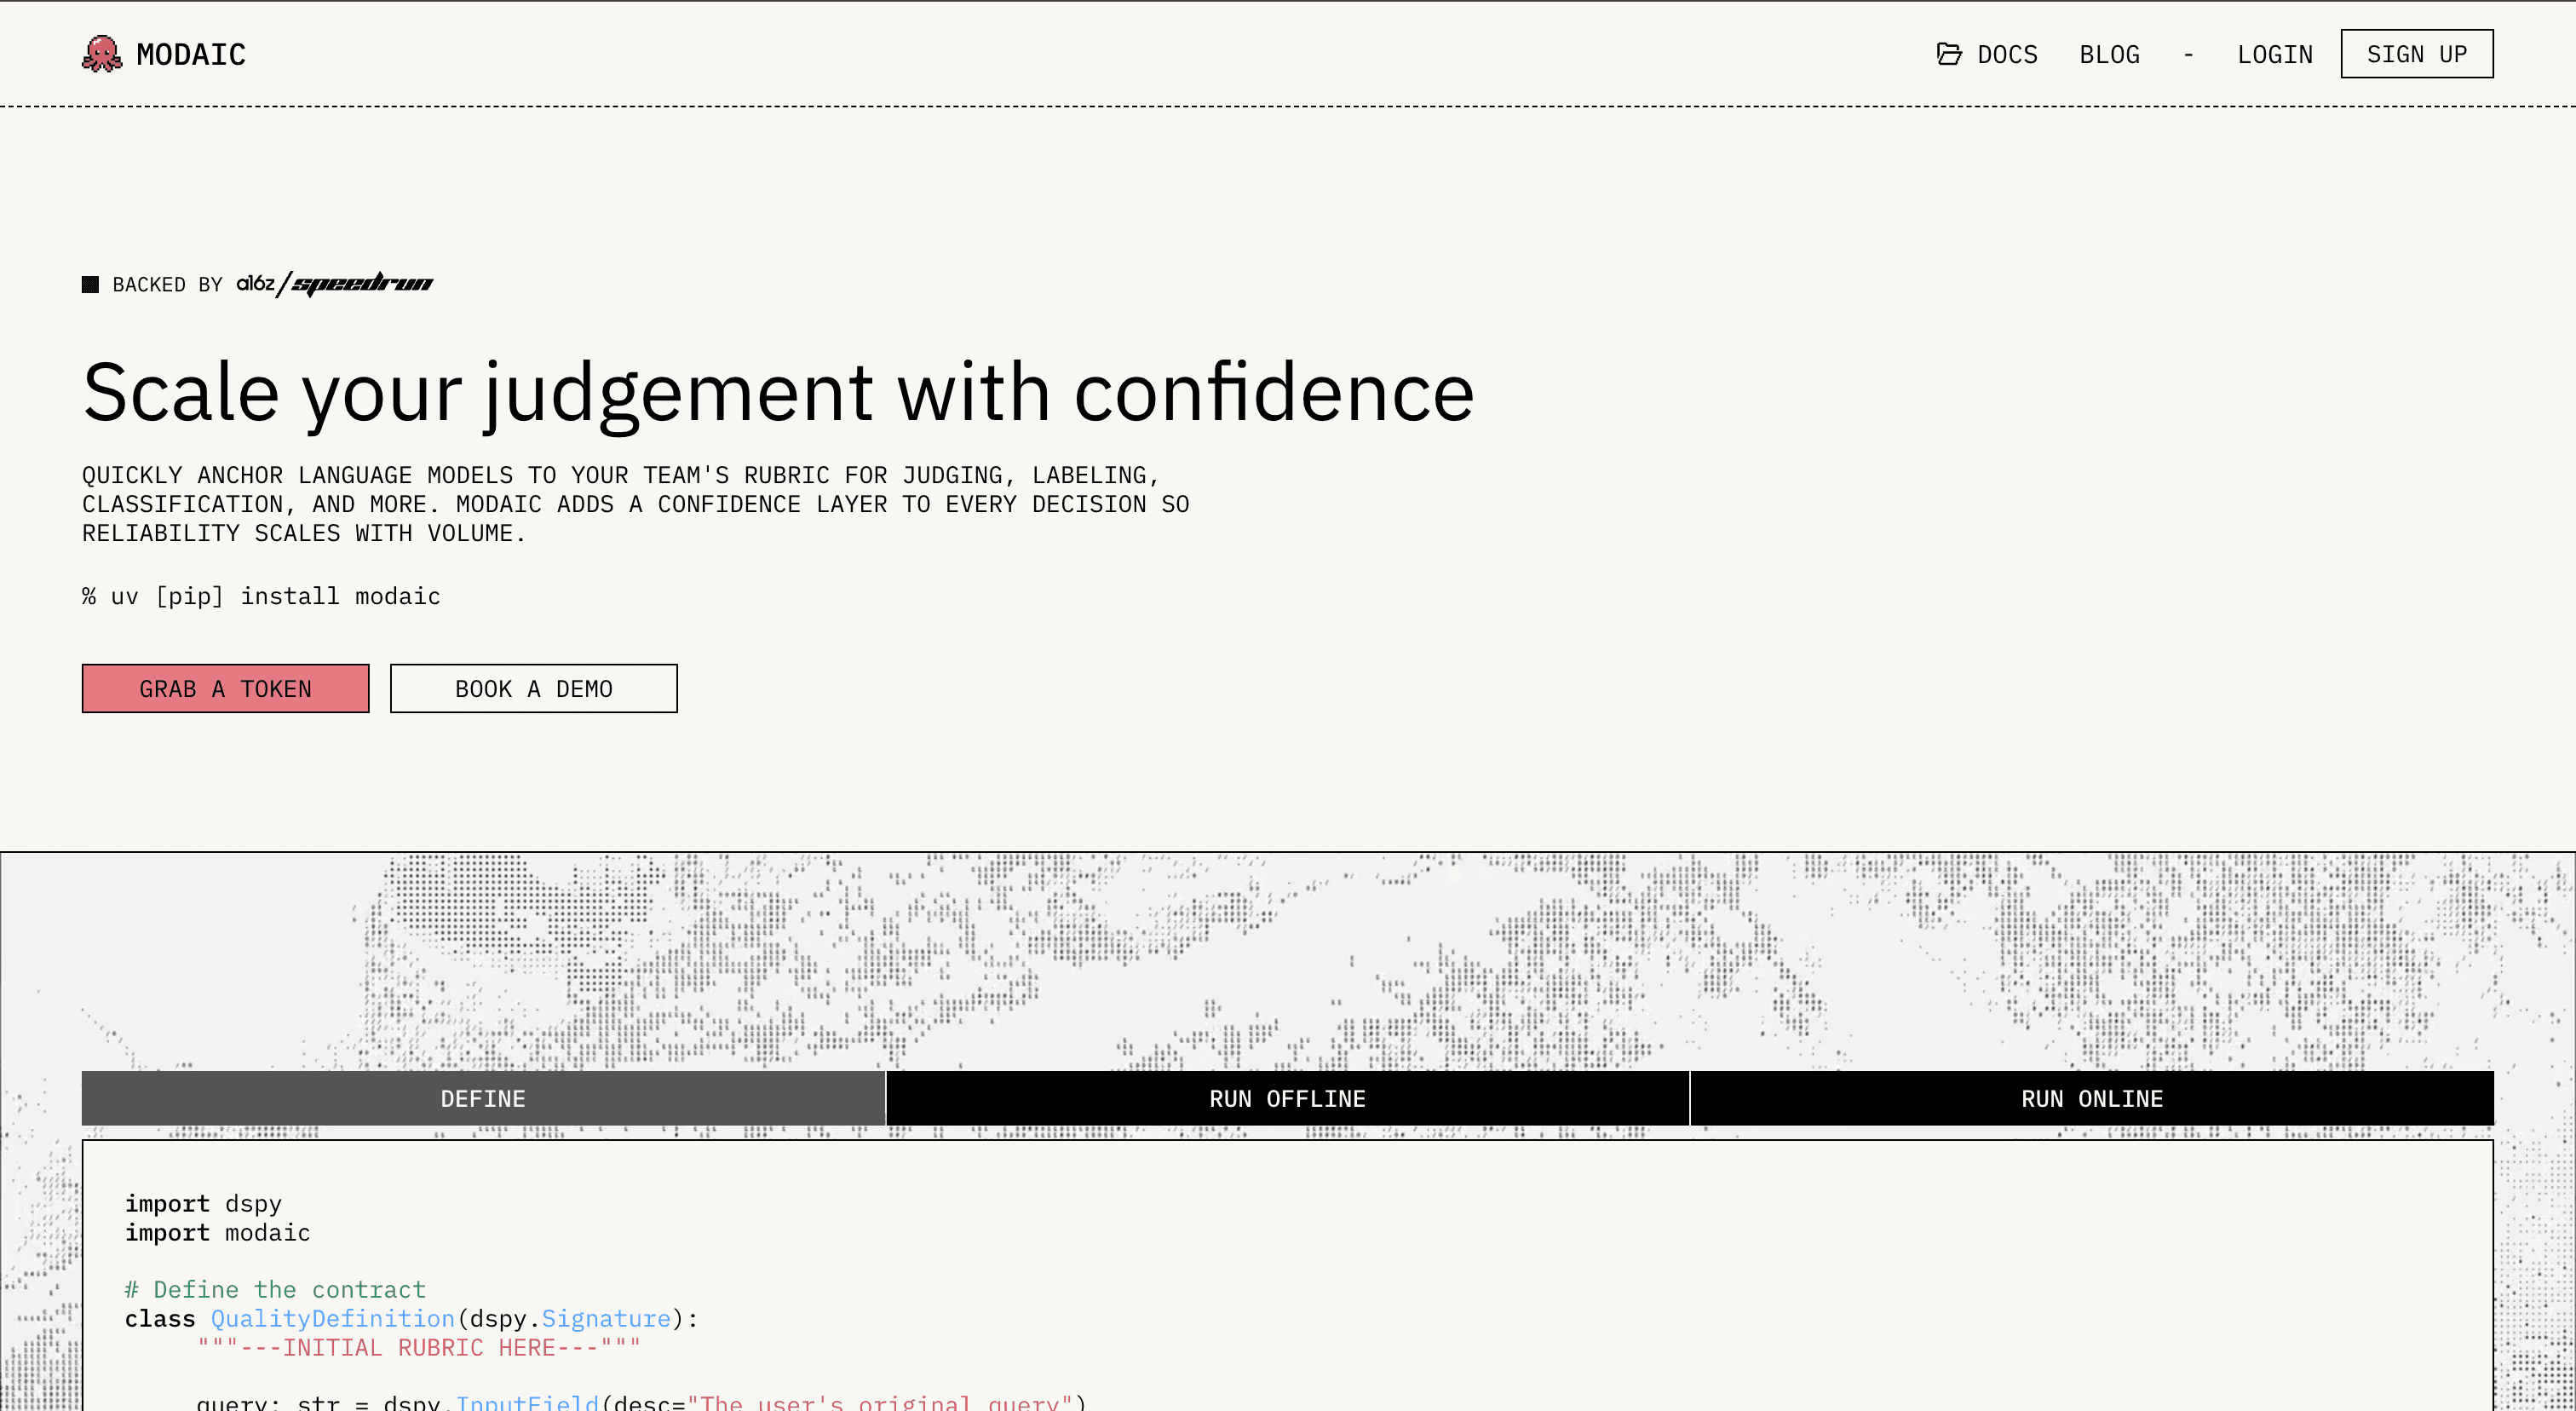Click the GRAB A TOKEN button
The image size is (2576, 1411).
tap(226, 689)
